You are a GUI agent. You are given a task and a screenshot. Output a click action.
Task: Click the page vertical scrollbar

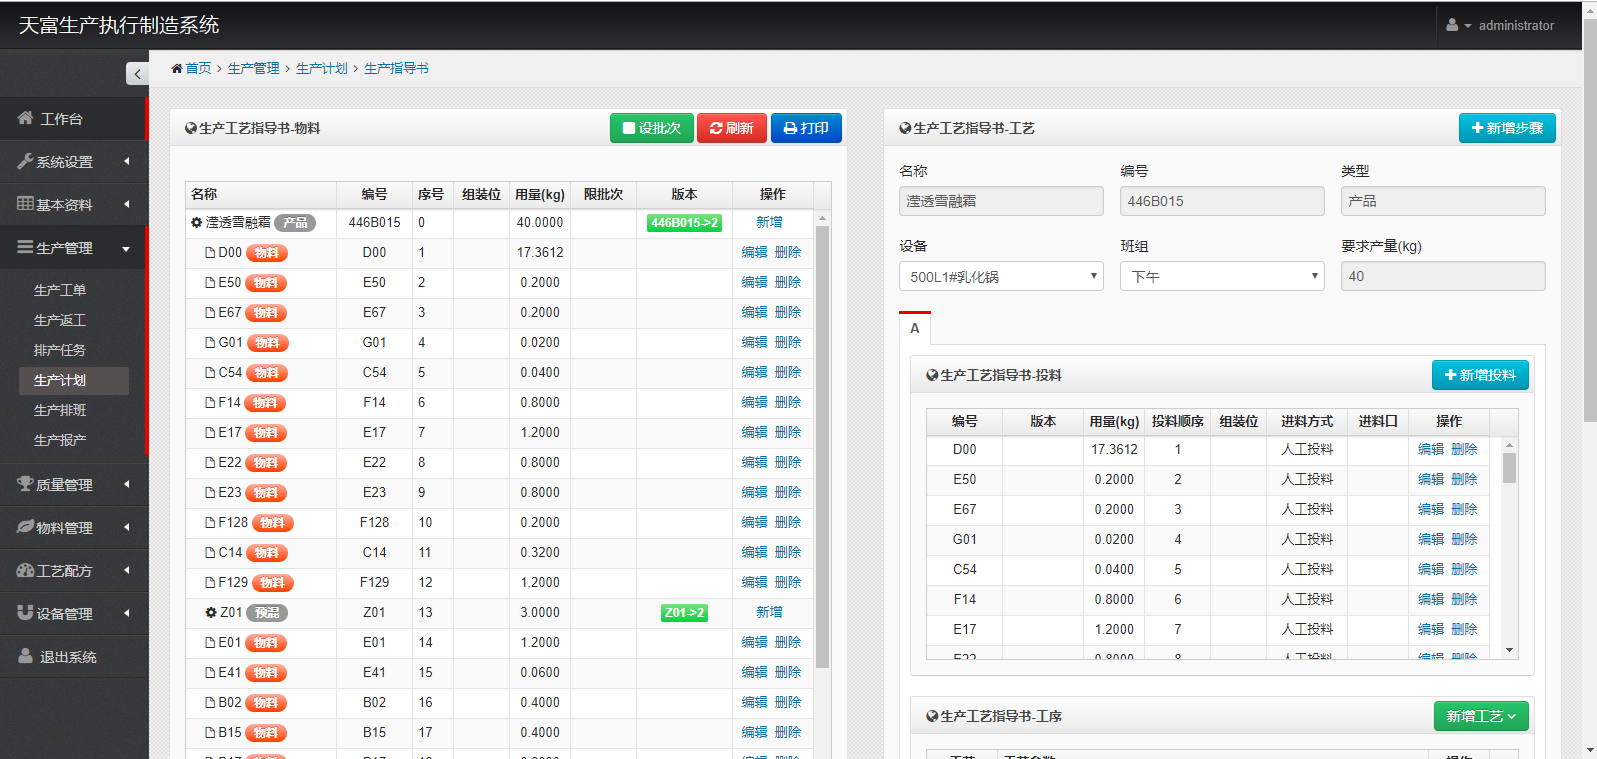pyautogui.click(x=1590, y=221)
